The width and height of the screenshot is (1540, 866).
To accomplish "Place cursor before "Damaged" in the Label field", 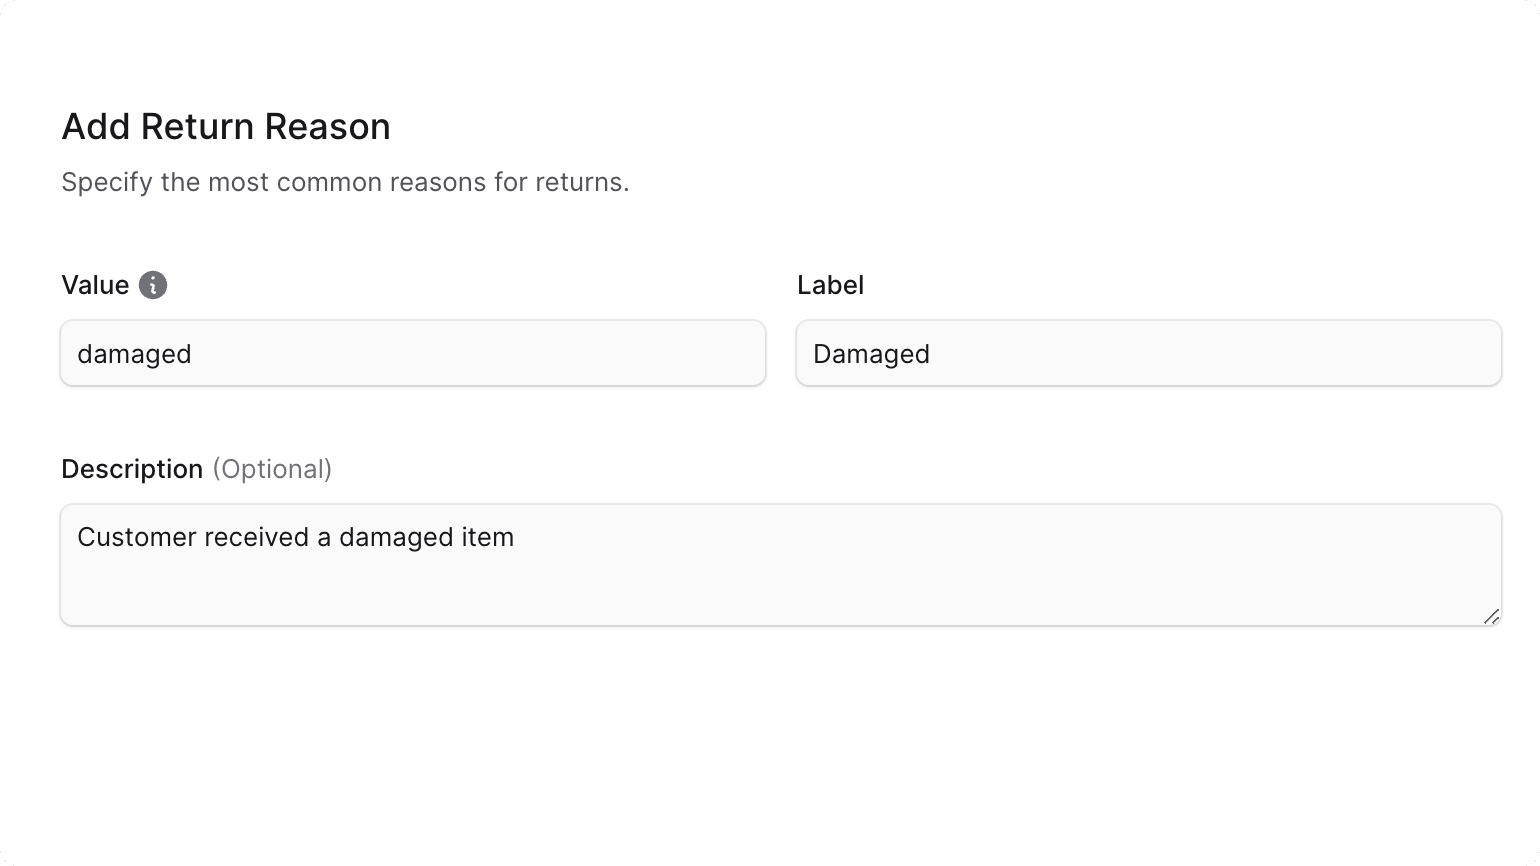I will 814,353.
